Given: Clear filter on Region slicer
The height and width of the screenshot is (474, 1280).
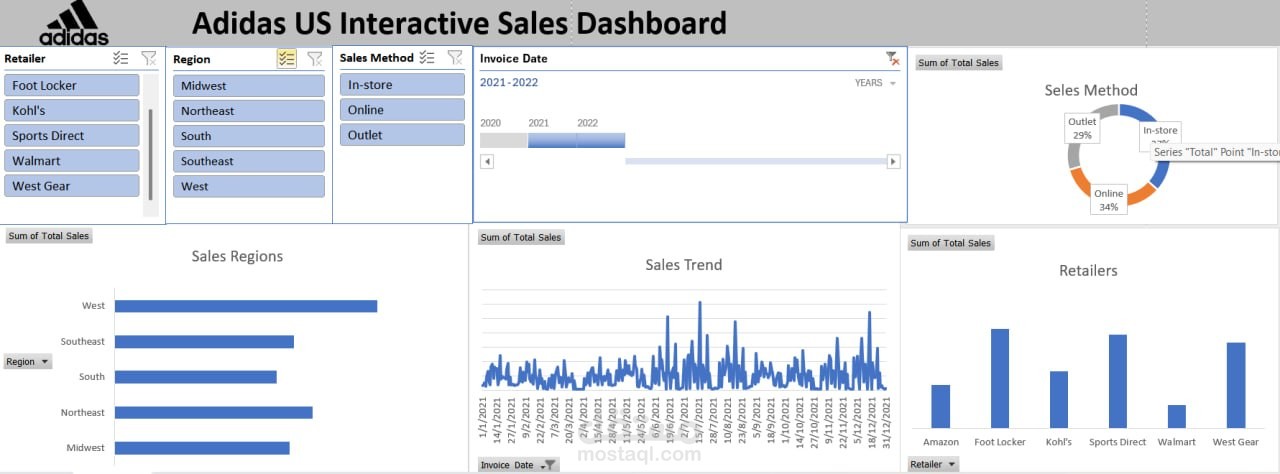Looking at the screenshot, I should point(315,59).
